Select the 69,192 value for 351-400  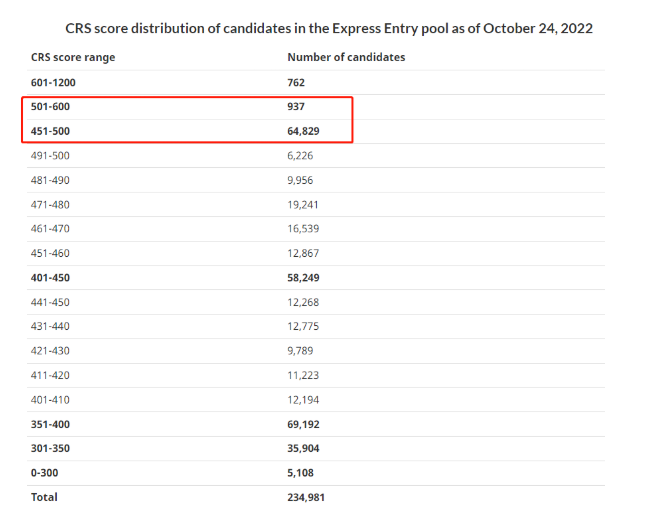[303, 424]
